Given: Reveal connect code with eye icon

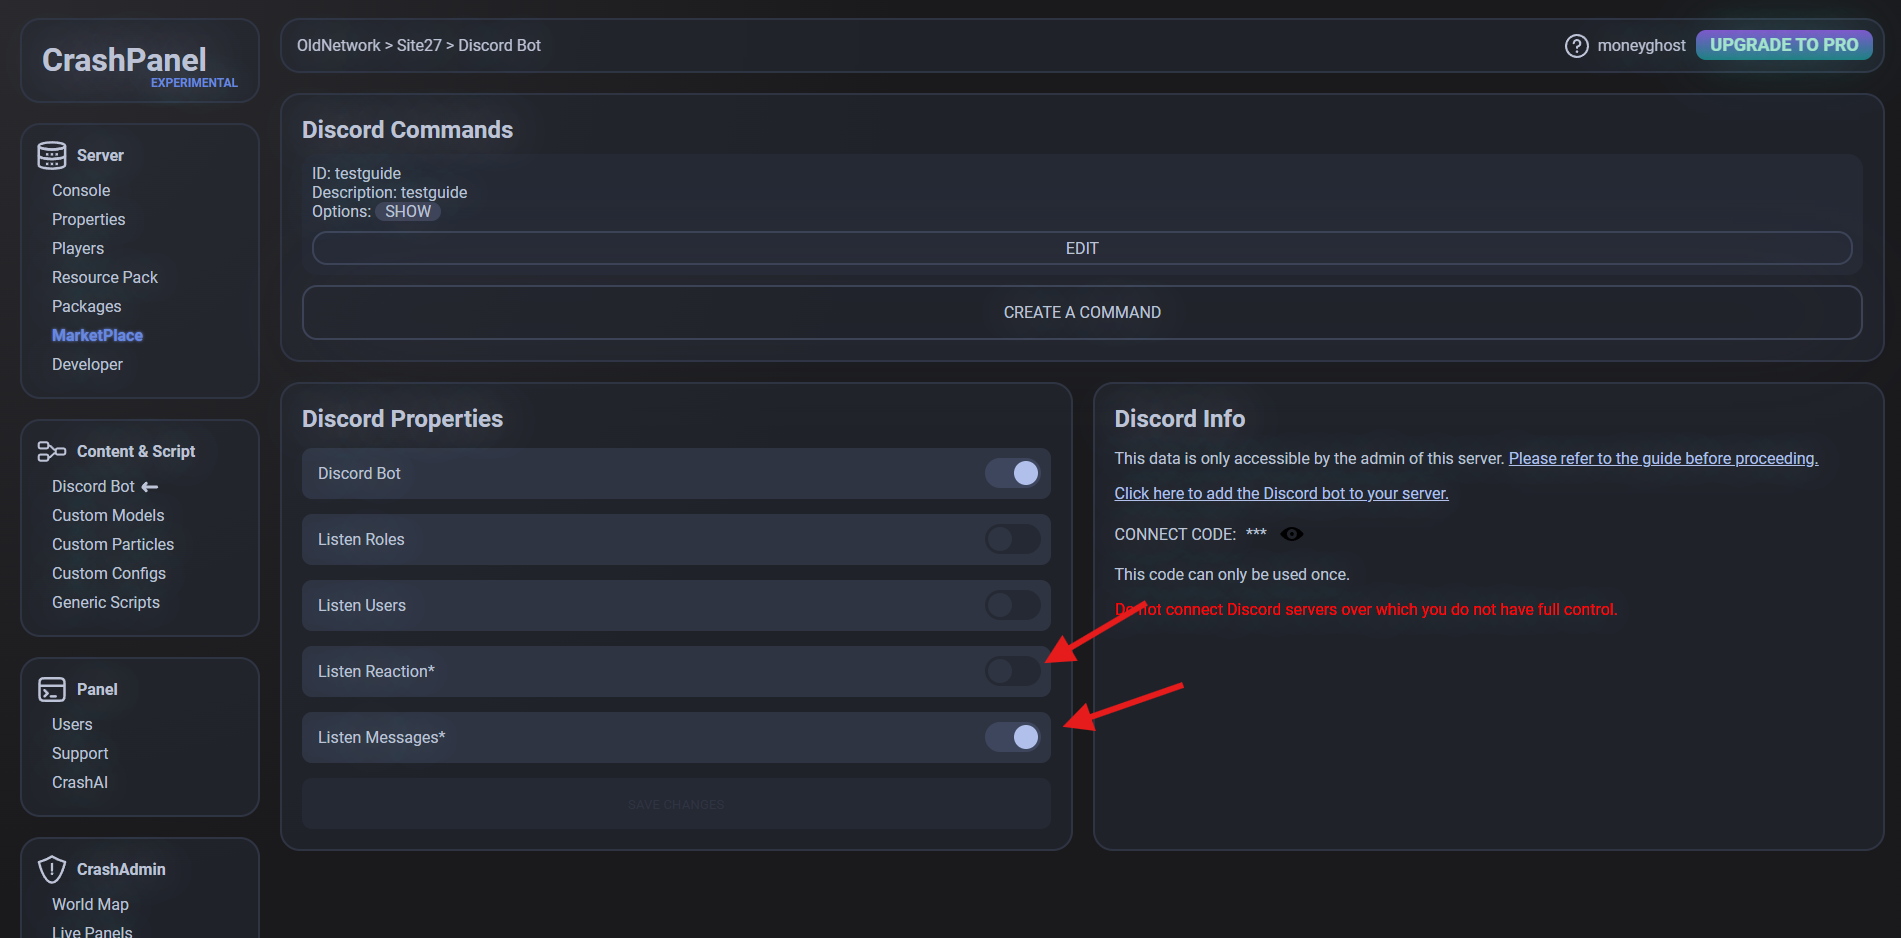Looking at the screenshot, I should pos(1292,534).
